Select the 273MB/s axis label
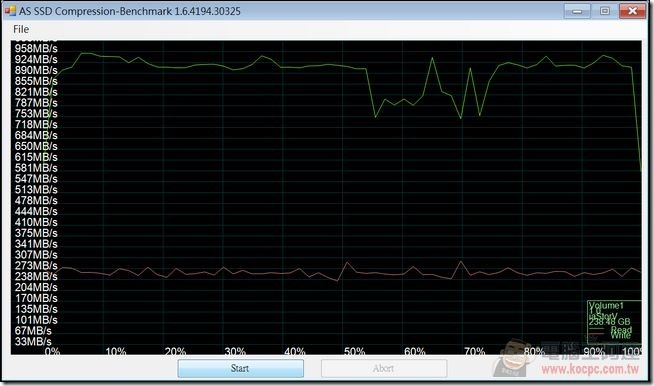 pos(36,265)
